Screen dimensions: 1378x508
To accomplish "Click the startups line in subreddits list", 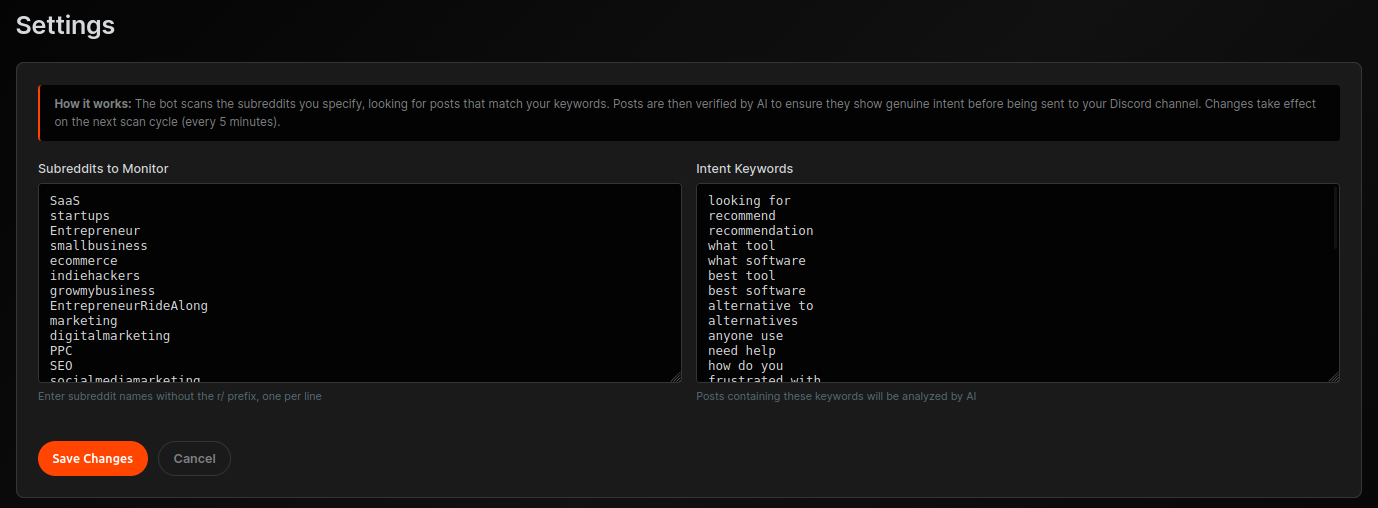I will [80, 215].
